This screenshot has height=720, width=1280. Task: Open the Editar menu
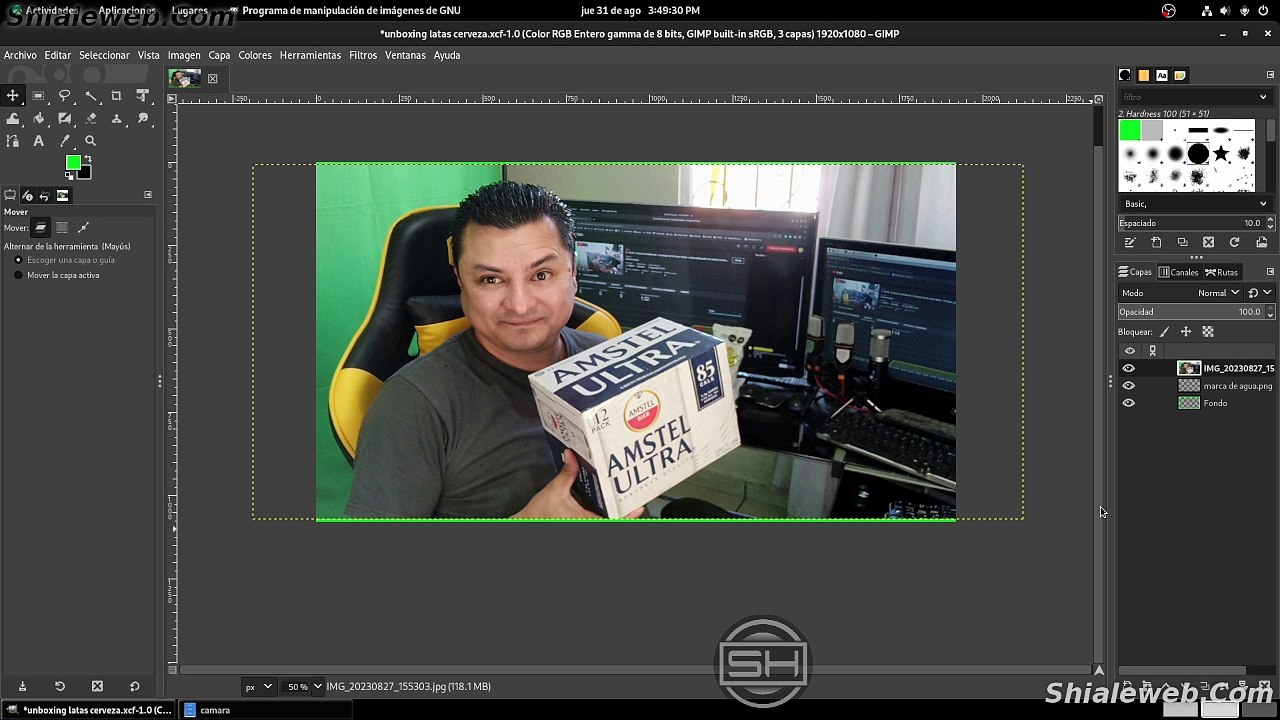(57, 55)
